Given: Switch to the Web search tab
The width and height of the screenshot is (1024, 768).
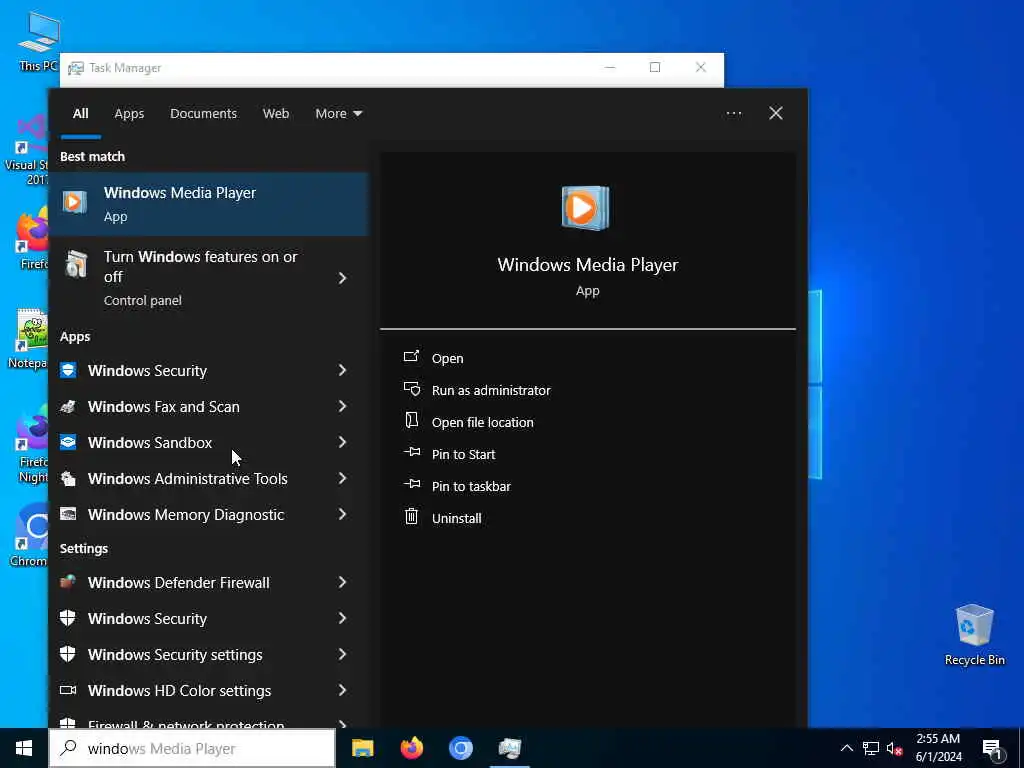Looking at the screenshot, I should pos(276,114).
